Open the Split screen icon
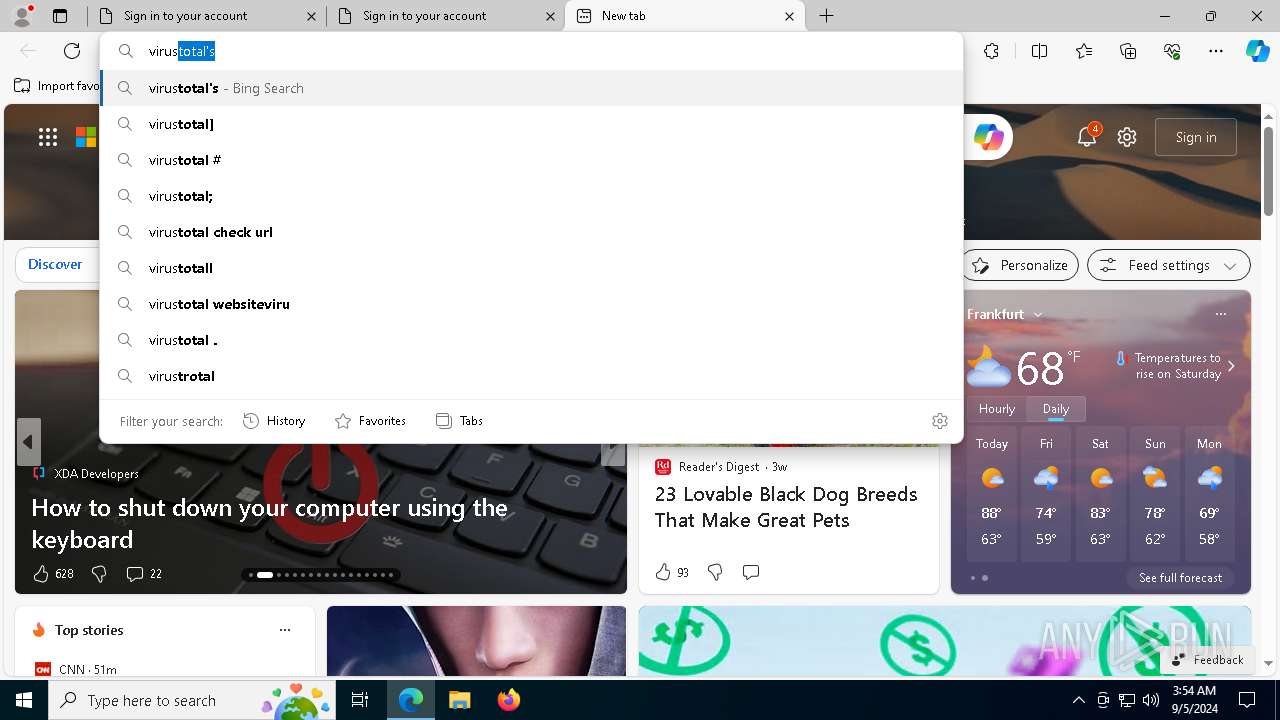This screenshot has width=1280, height=720. coord(1039,51)
